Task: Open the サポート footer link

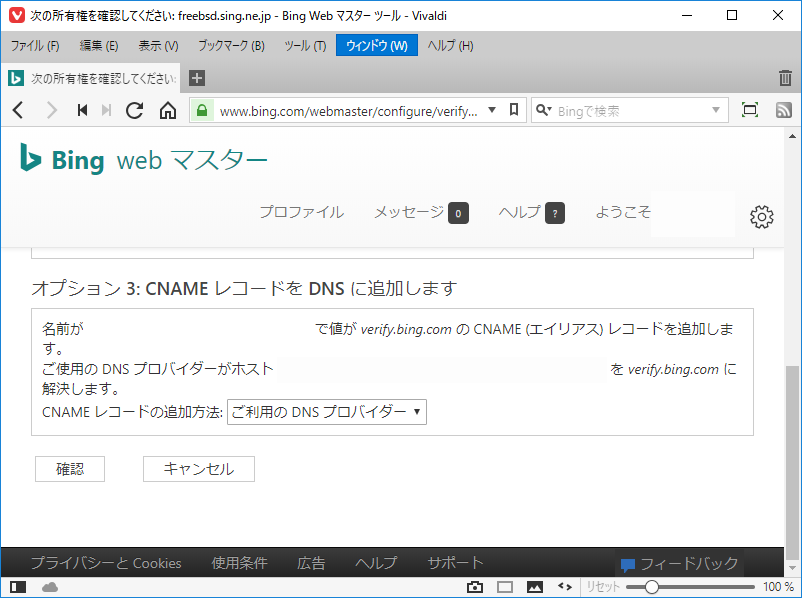Action: click(455, 563)
